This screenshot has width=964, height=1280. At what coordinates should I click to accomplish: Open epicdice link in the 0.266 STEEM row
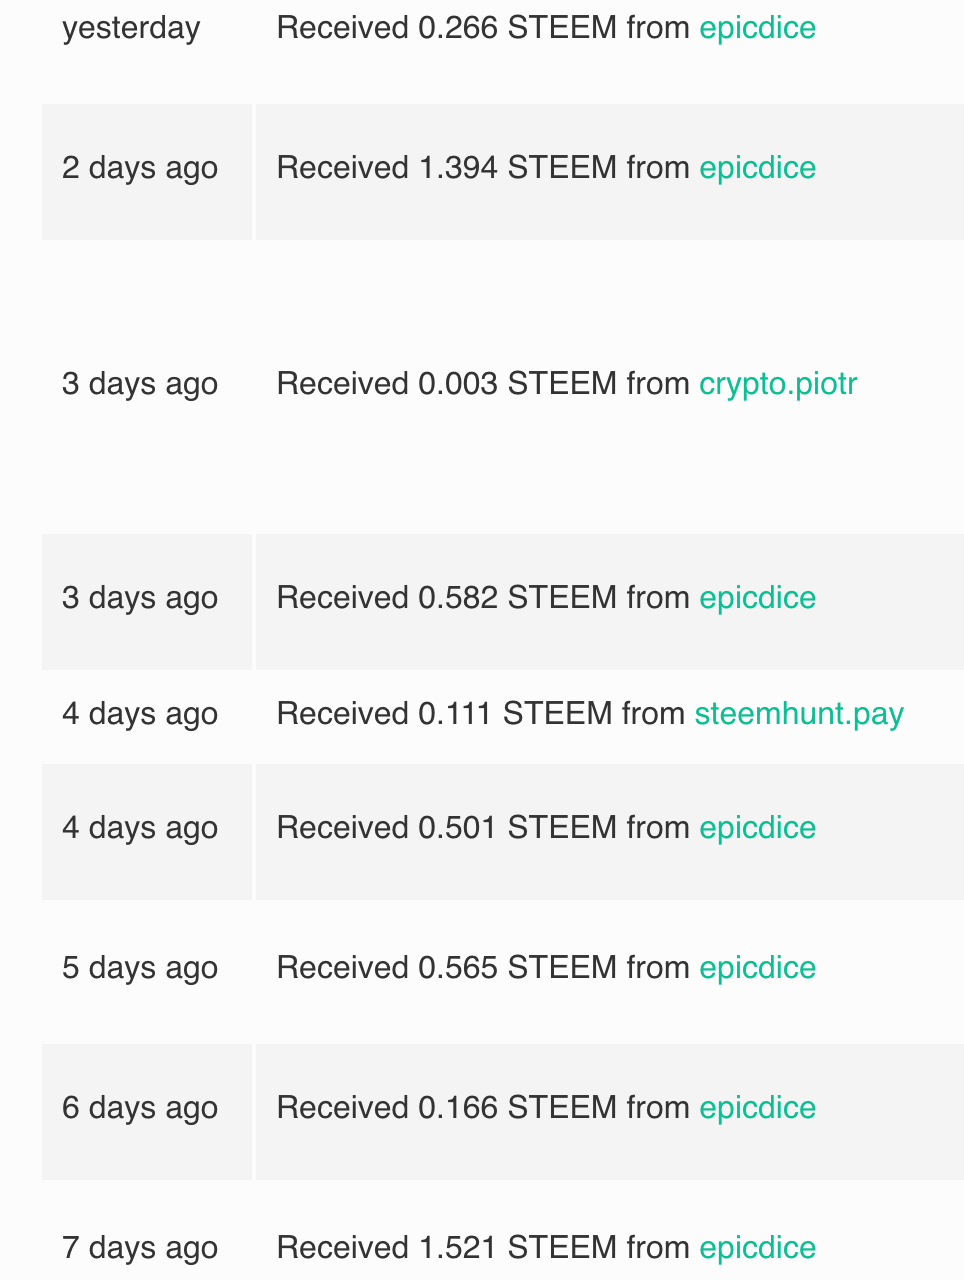click(757, 28)
